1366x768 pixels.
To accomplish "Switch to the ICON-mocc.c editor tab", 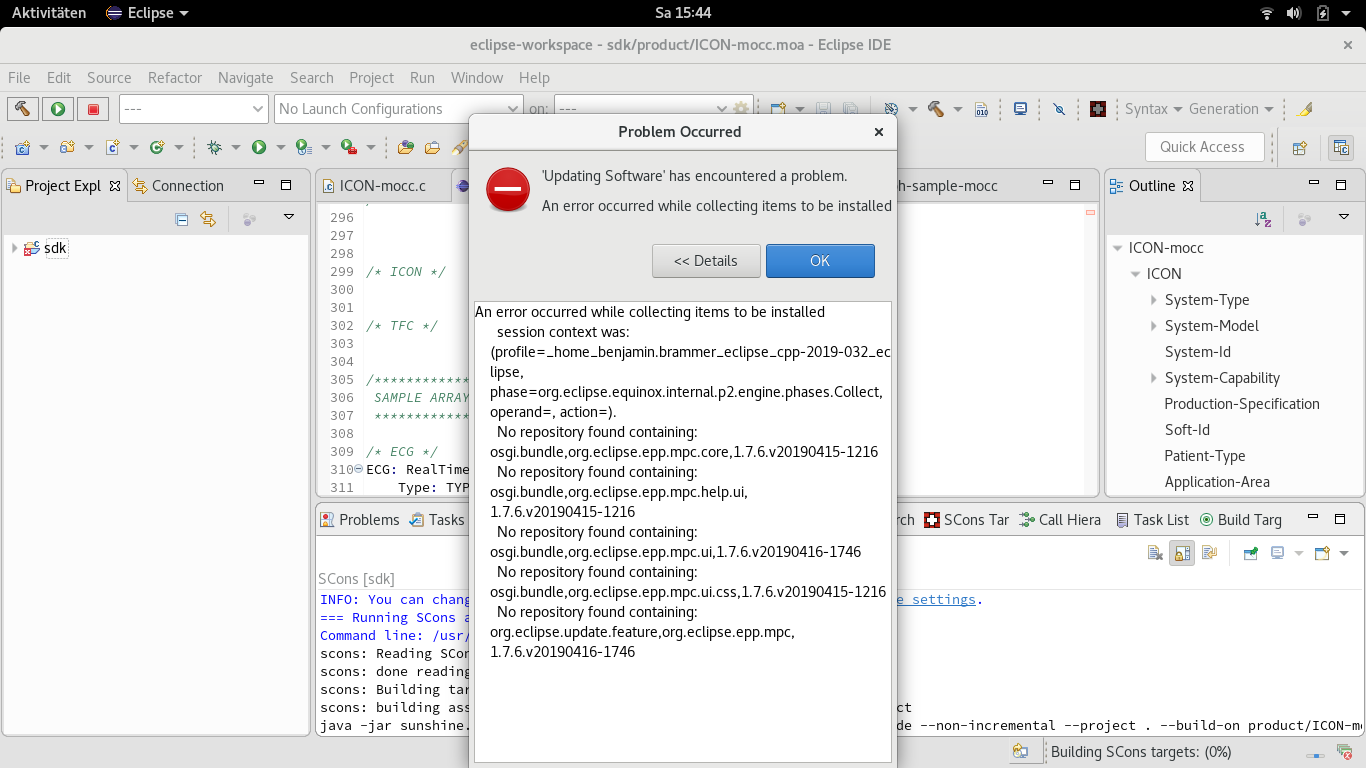I will [x=374, y=186].
